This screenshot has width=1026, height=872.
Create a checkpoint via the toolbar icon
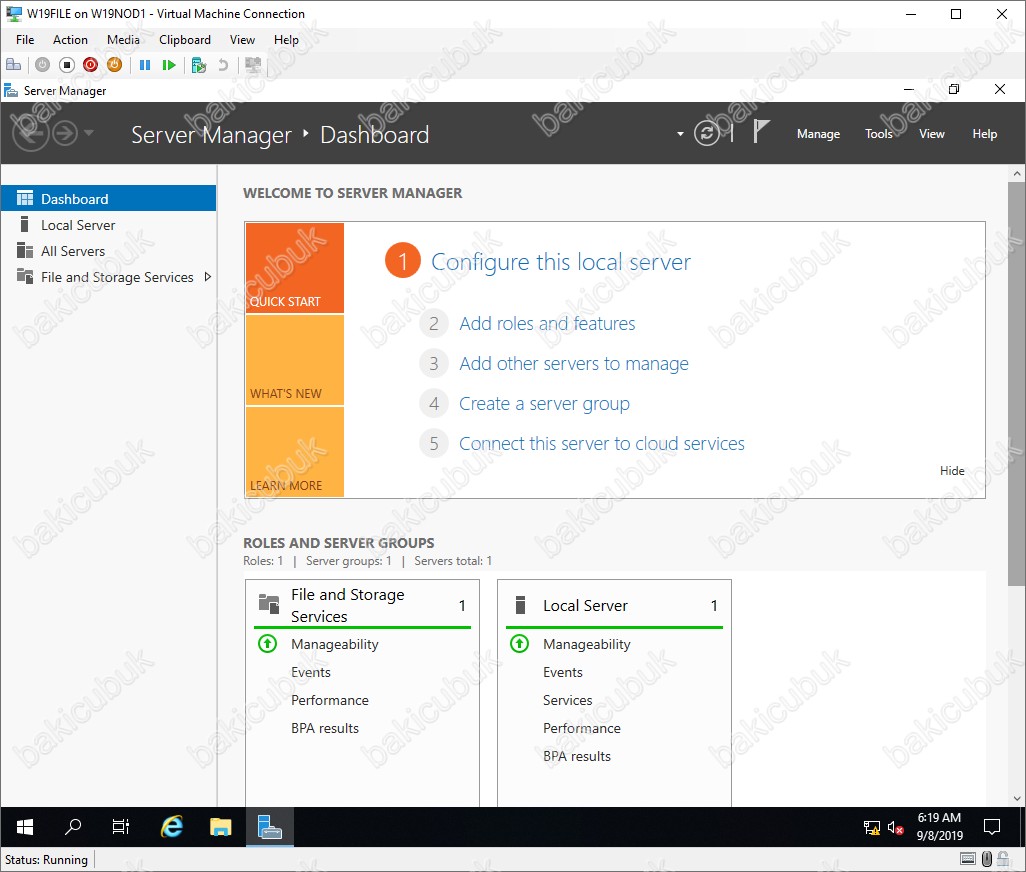pos(199,65)
